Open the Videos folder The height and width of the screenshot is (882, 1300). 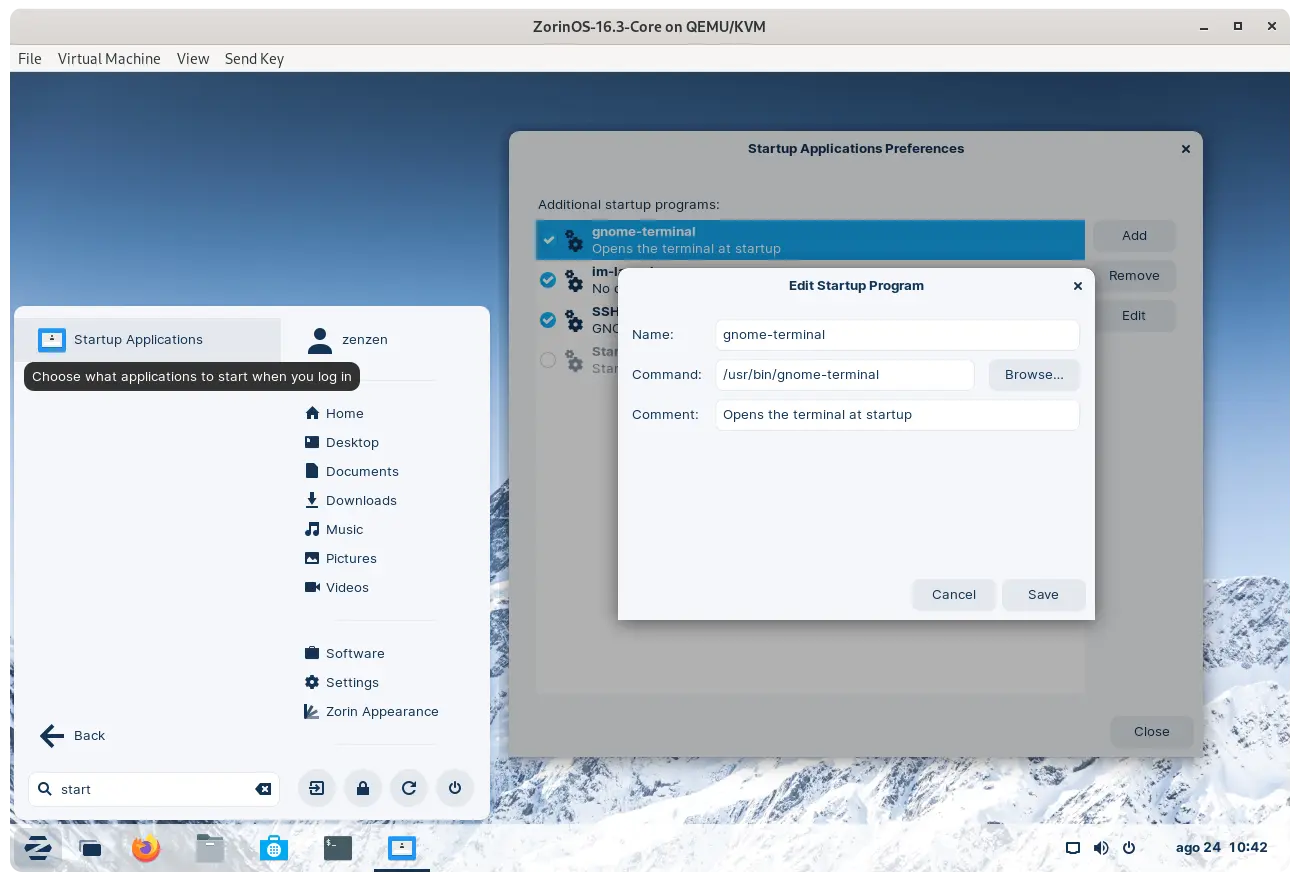click(336, 587)
